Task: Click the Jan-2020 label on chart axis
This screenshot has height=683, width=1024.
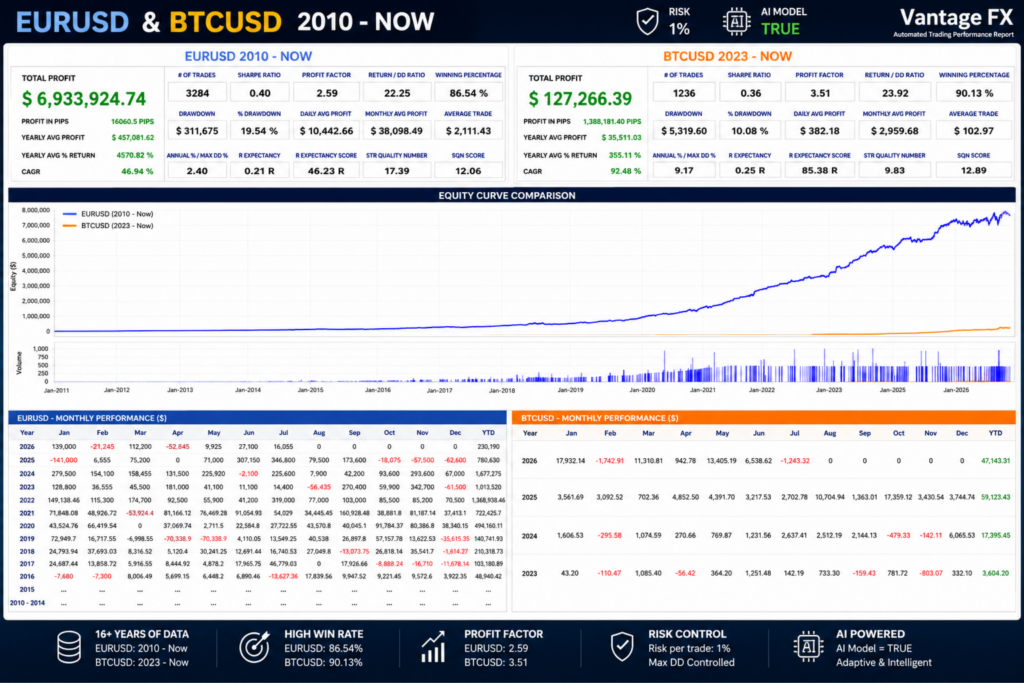Action: coord(642,390)
